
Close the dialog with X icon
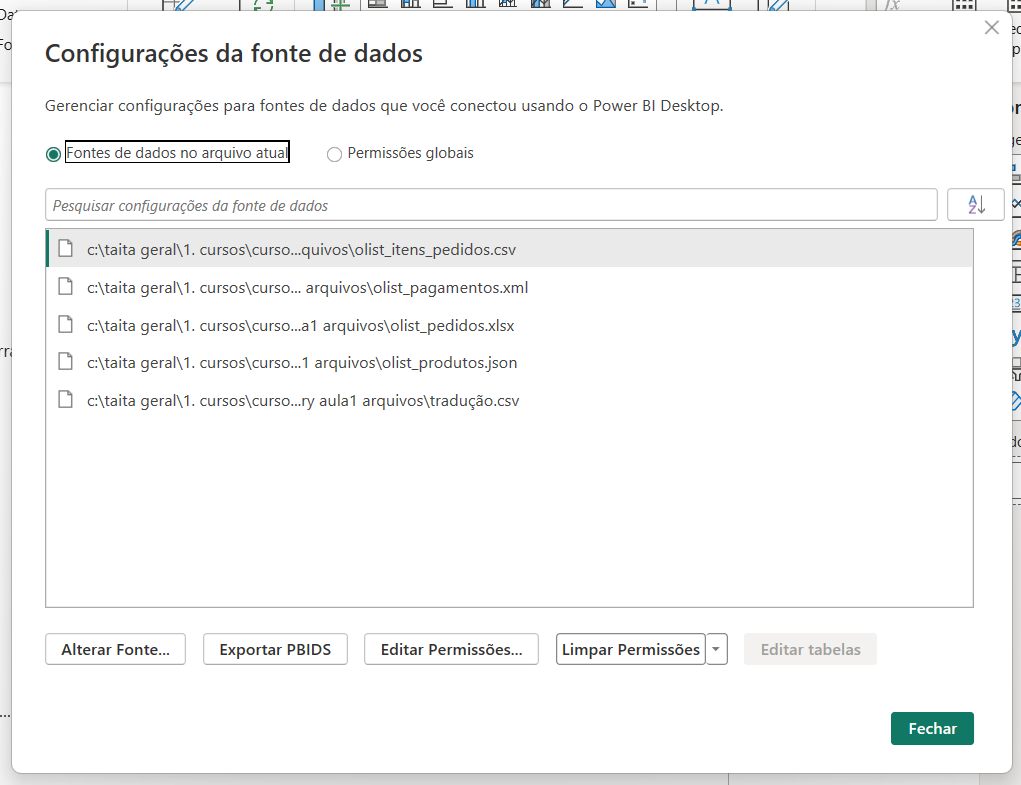992,27
